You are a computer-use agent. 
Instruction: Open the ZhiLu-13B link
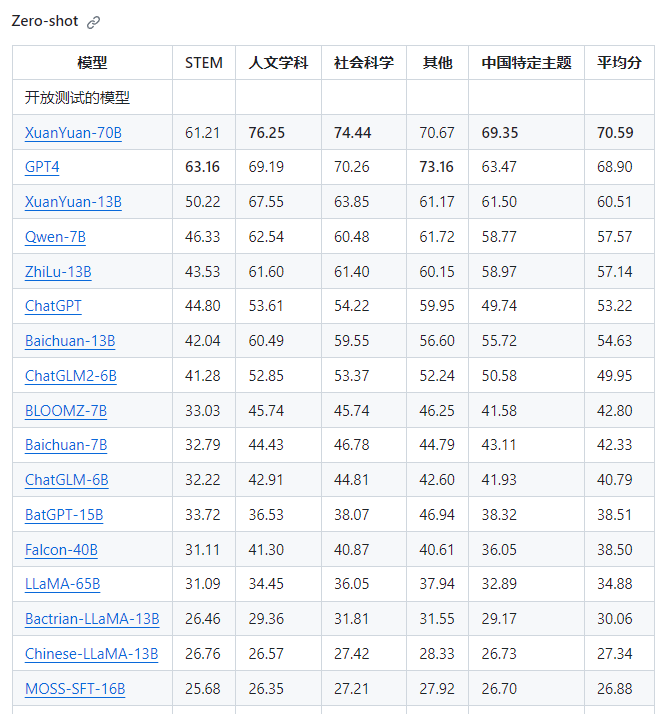click(58, 272)
